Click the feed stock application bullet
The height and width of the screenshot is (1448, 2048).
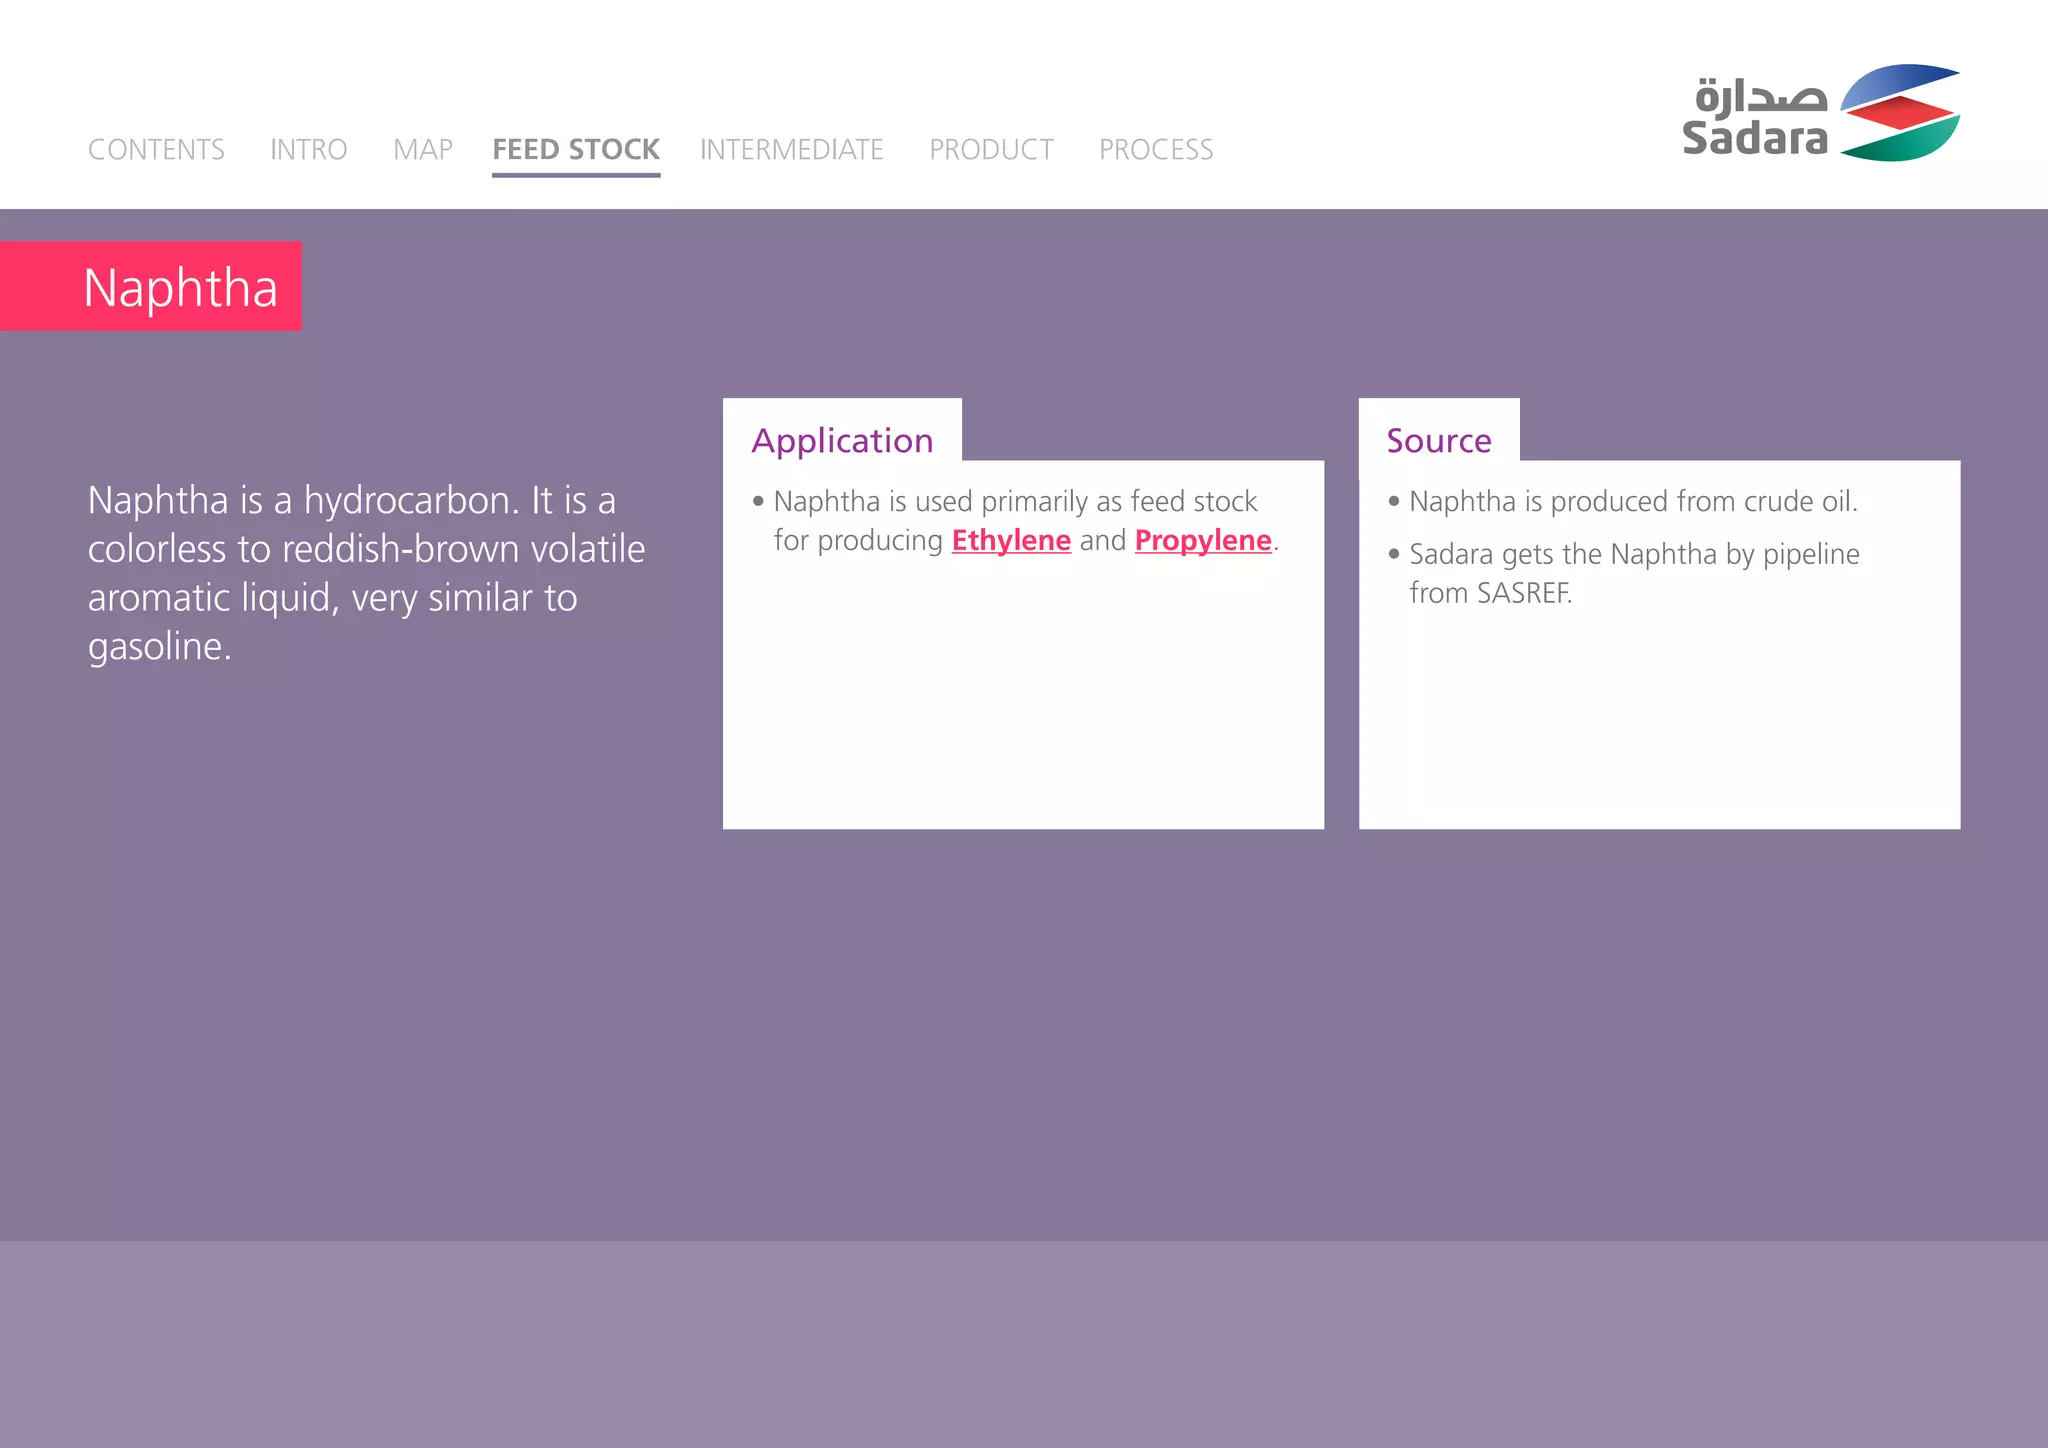point(1015,502)
